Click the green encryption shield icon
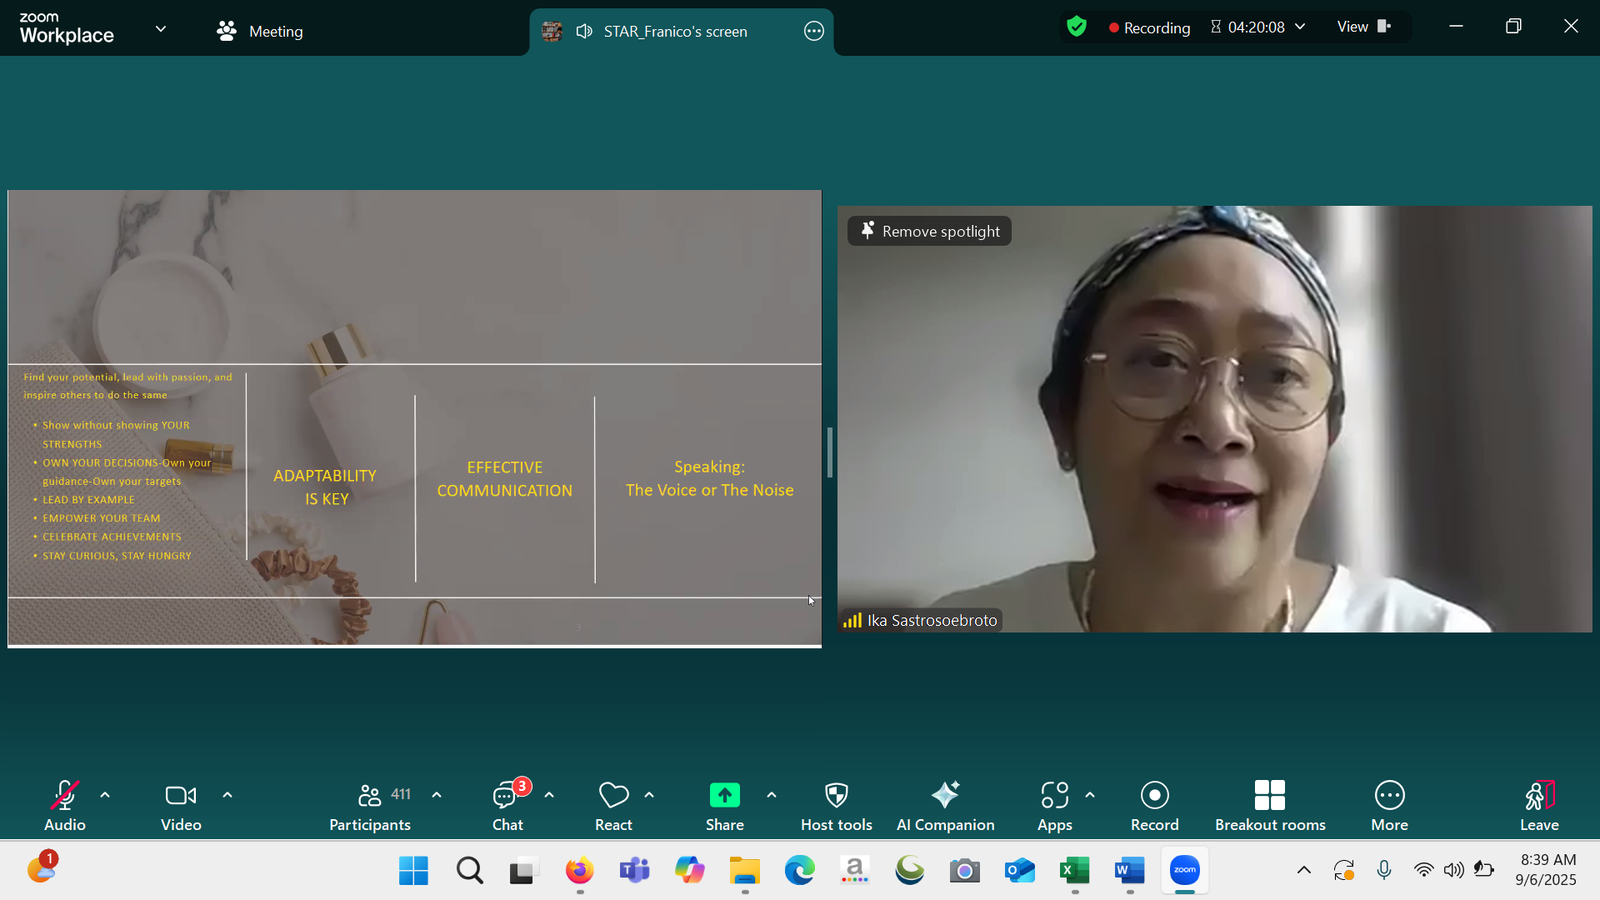The height and width of the screenshot is (900, 1600). (1076, 27)
